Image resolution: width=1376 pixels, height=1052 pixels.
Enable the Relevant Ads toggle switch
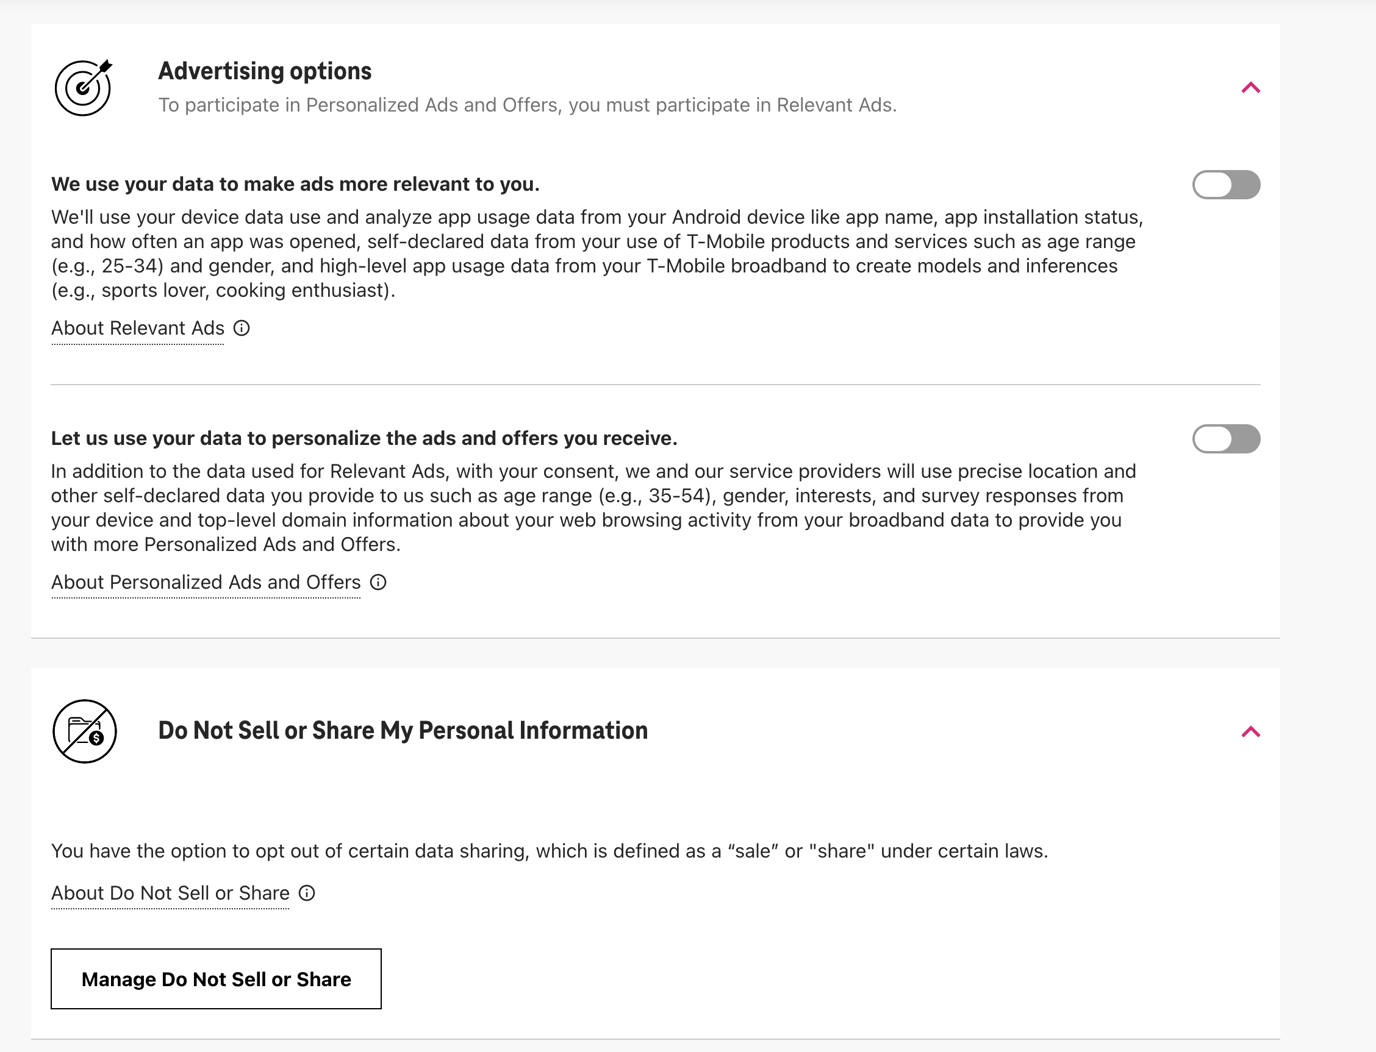[x=1226, y=185]
